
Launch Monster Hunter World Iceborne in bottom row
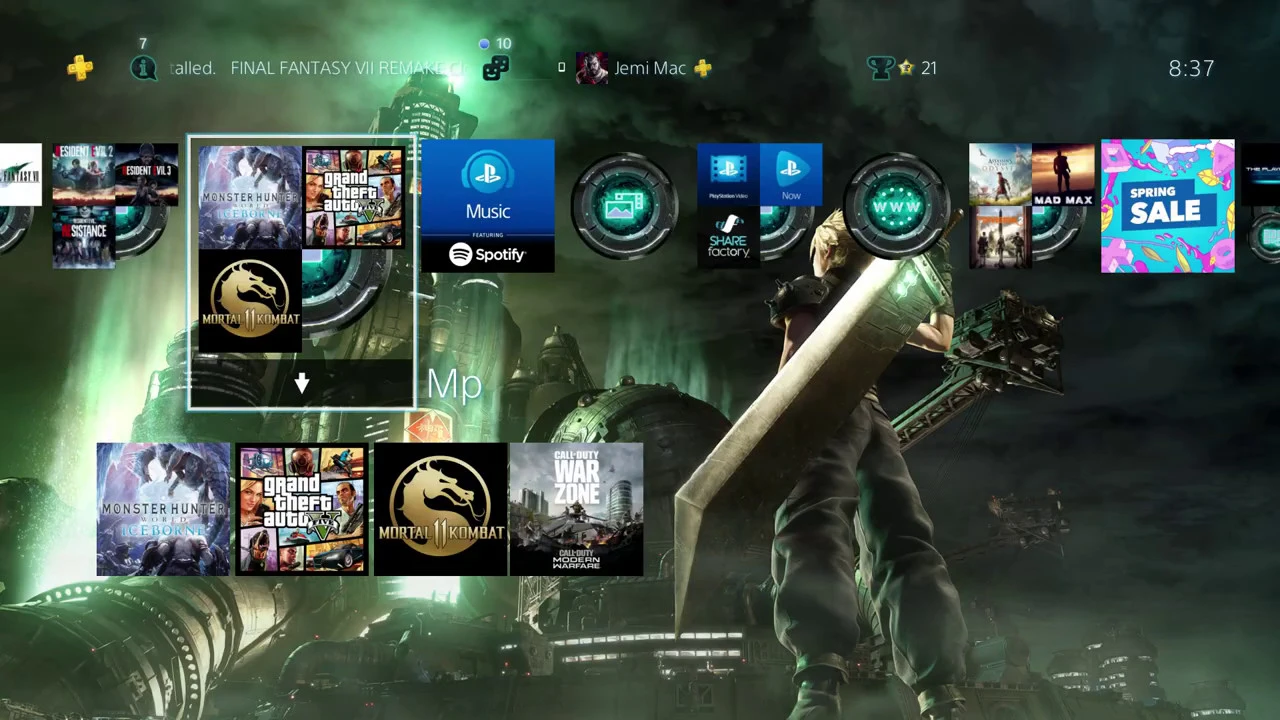coord(163,509)
